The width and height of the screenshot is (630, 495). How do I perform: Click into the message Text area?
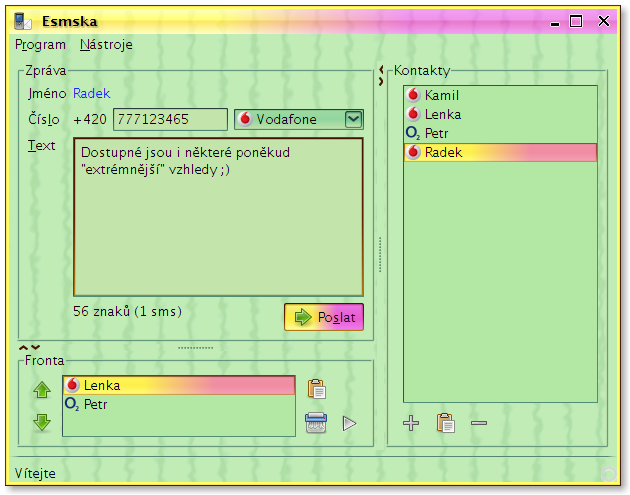tap(219, 217)
